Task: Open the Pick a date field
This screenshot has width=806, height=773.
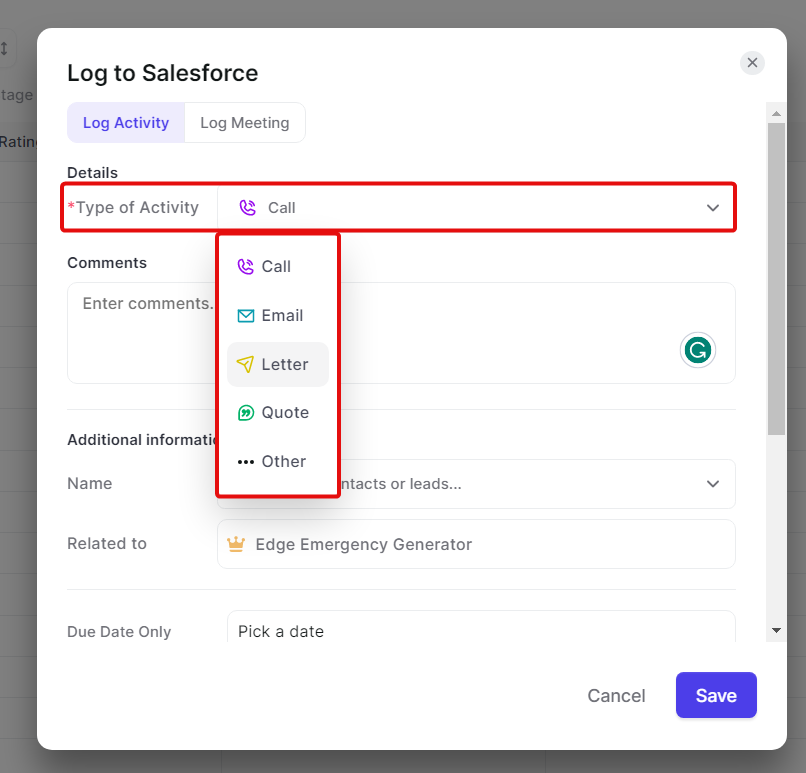Action: [400, 631]
